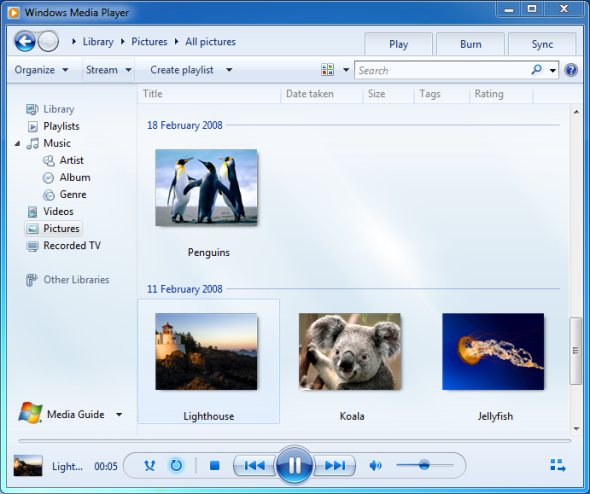Mute the speaker volume
The width and height of the screenshot is (590, 494).
point(375,466)
